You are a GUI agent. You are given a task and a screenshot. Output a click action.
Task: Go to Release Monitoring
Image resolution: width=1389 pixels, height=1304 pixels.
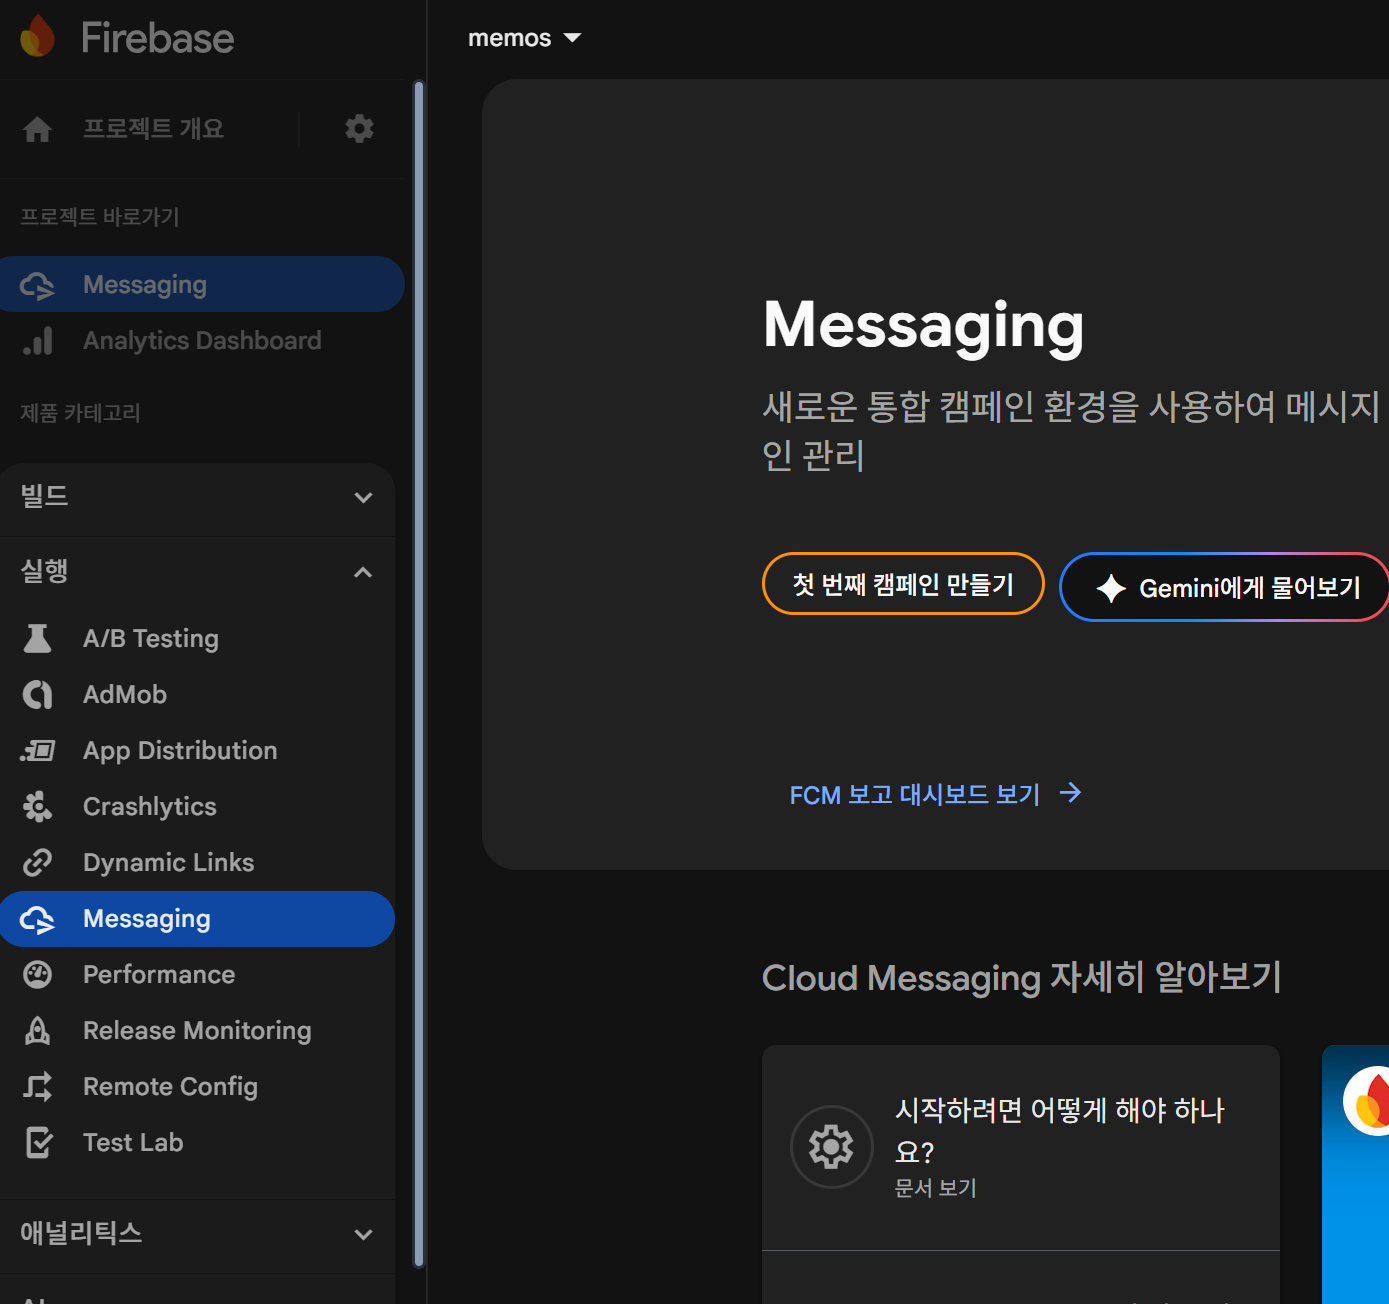(x=197, y=1030)
